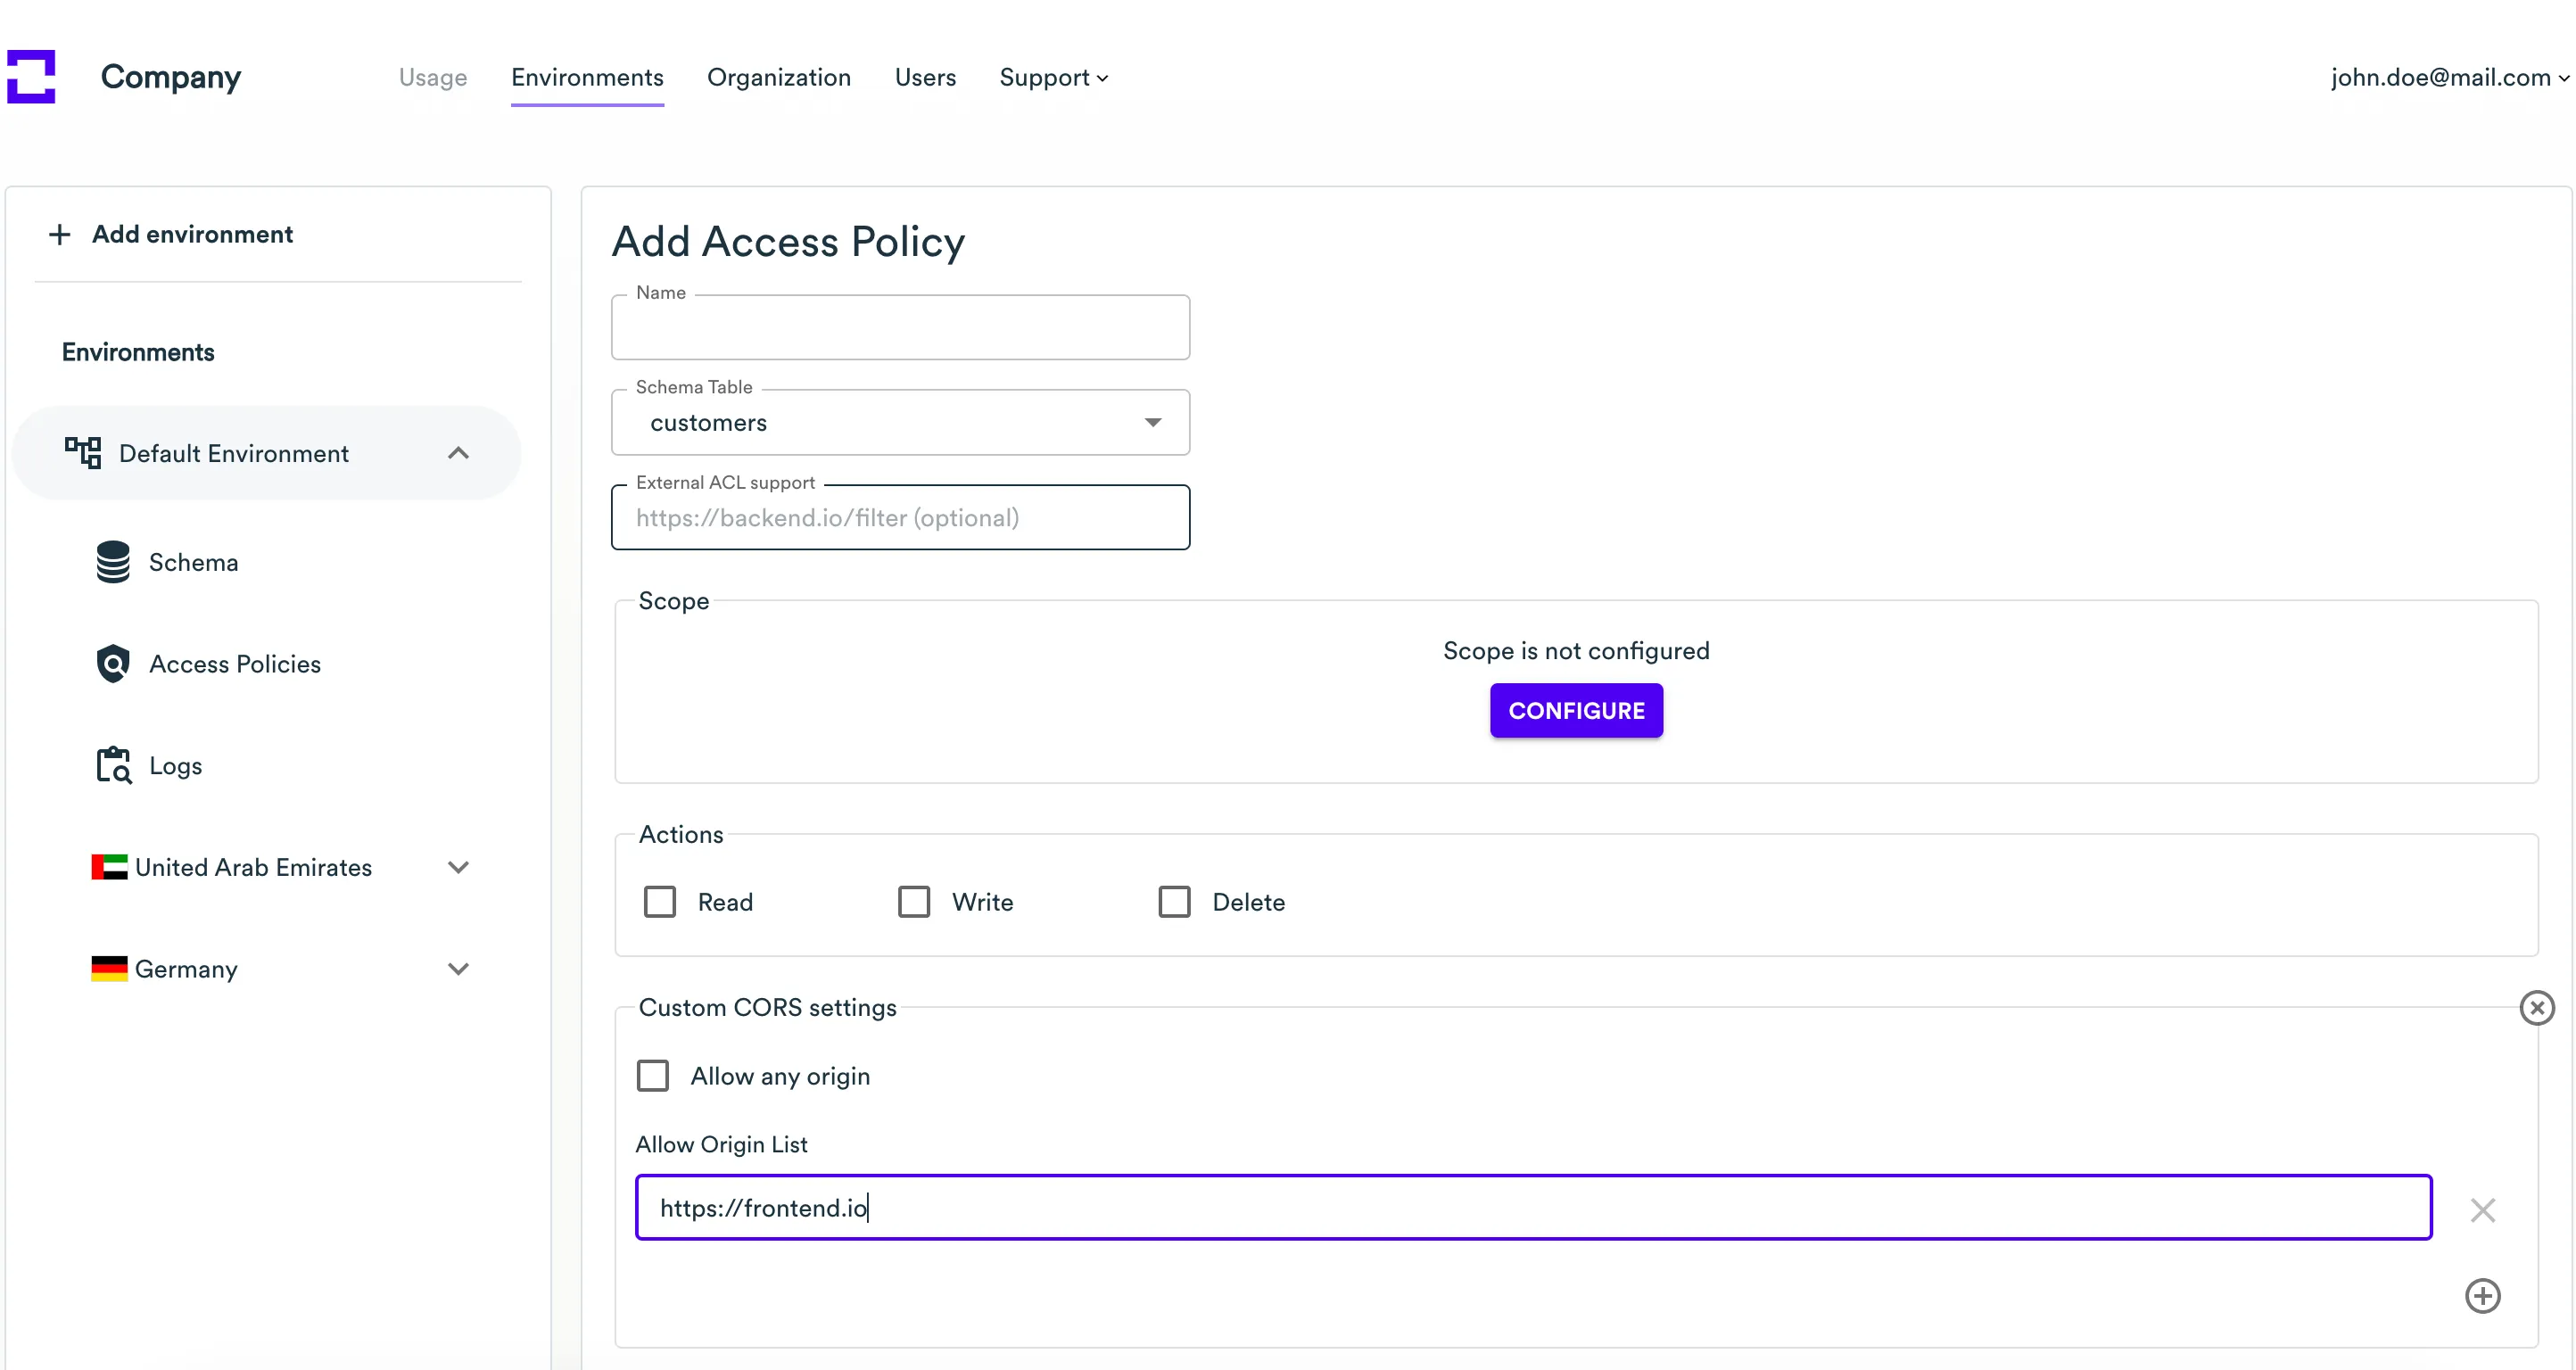
Task: Click the Company logo icon
Action: pyautogui.click(x=31, y=77)
